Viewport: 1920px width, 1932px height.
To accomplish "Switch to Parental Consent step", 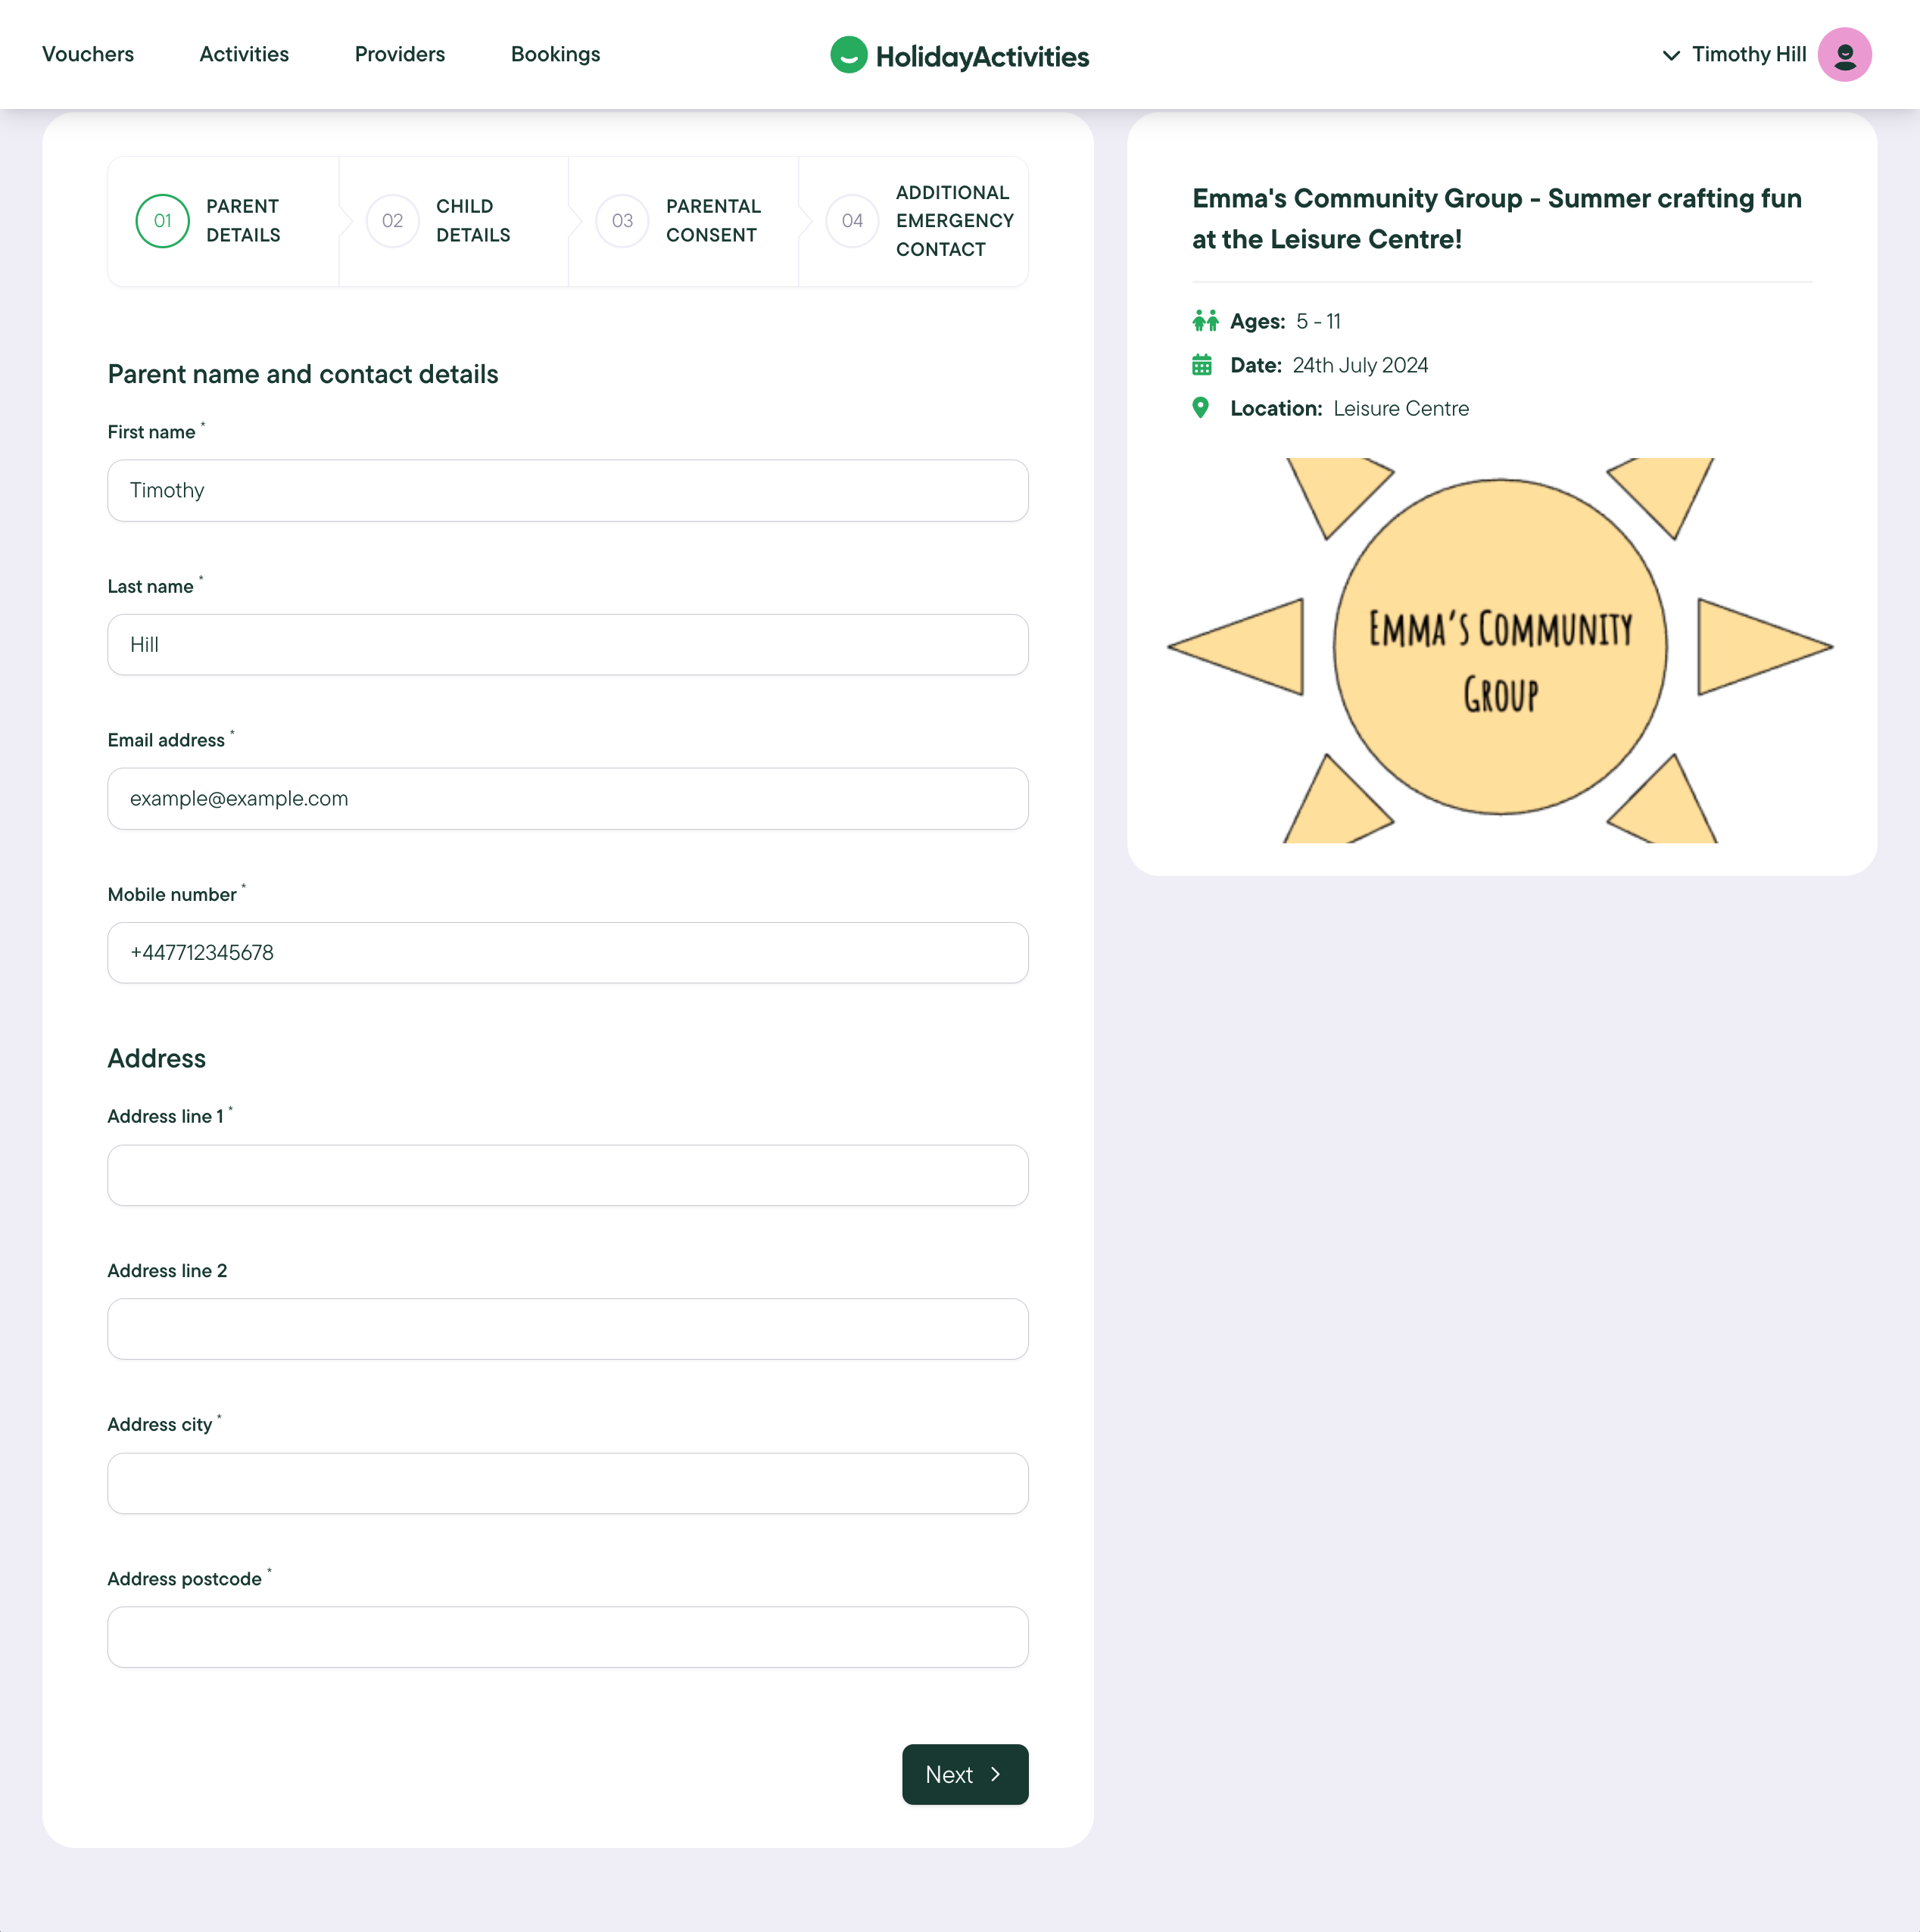I will [x=712, y=221].
